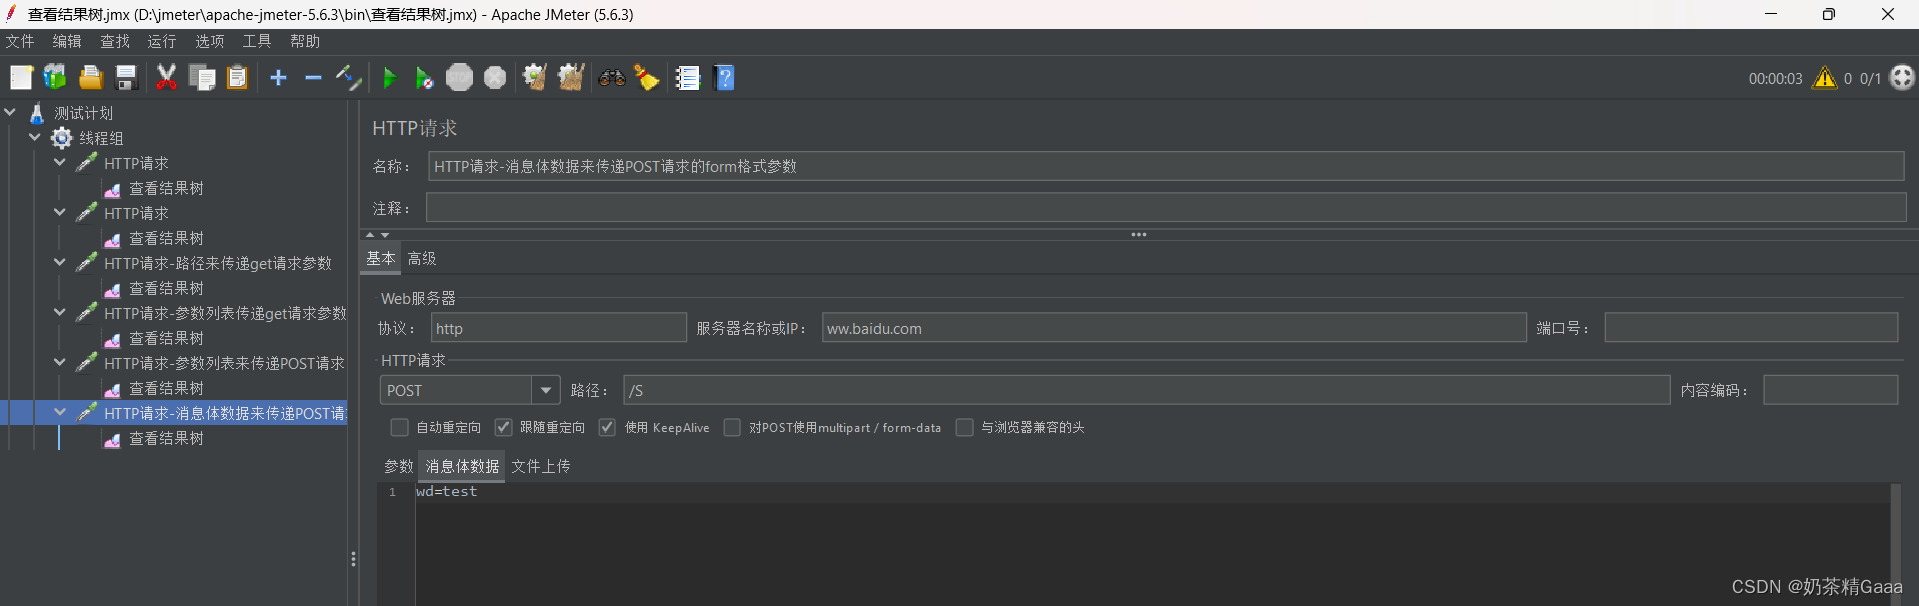Click the 协议 field containing http

[x=559, y=328]
